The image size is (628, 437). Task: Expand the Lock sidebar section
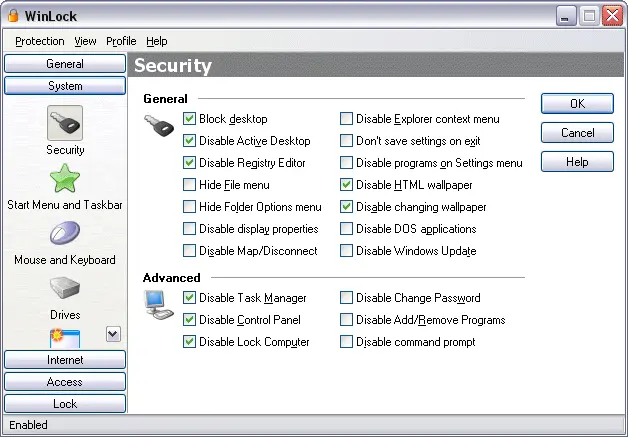point(65,404)
